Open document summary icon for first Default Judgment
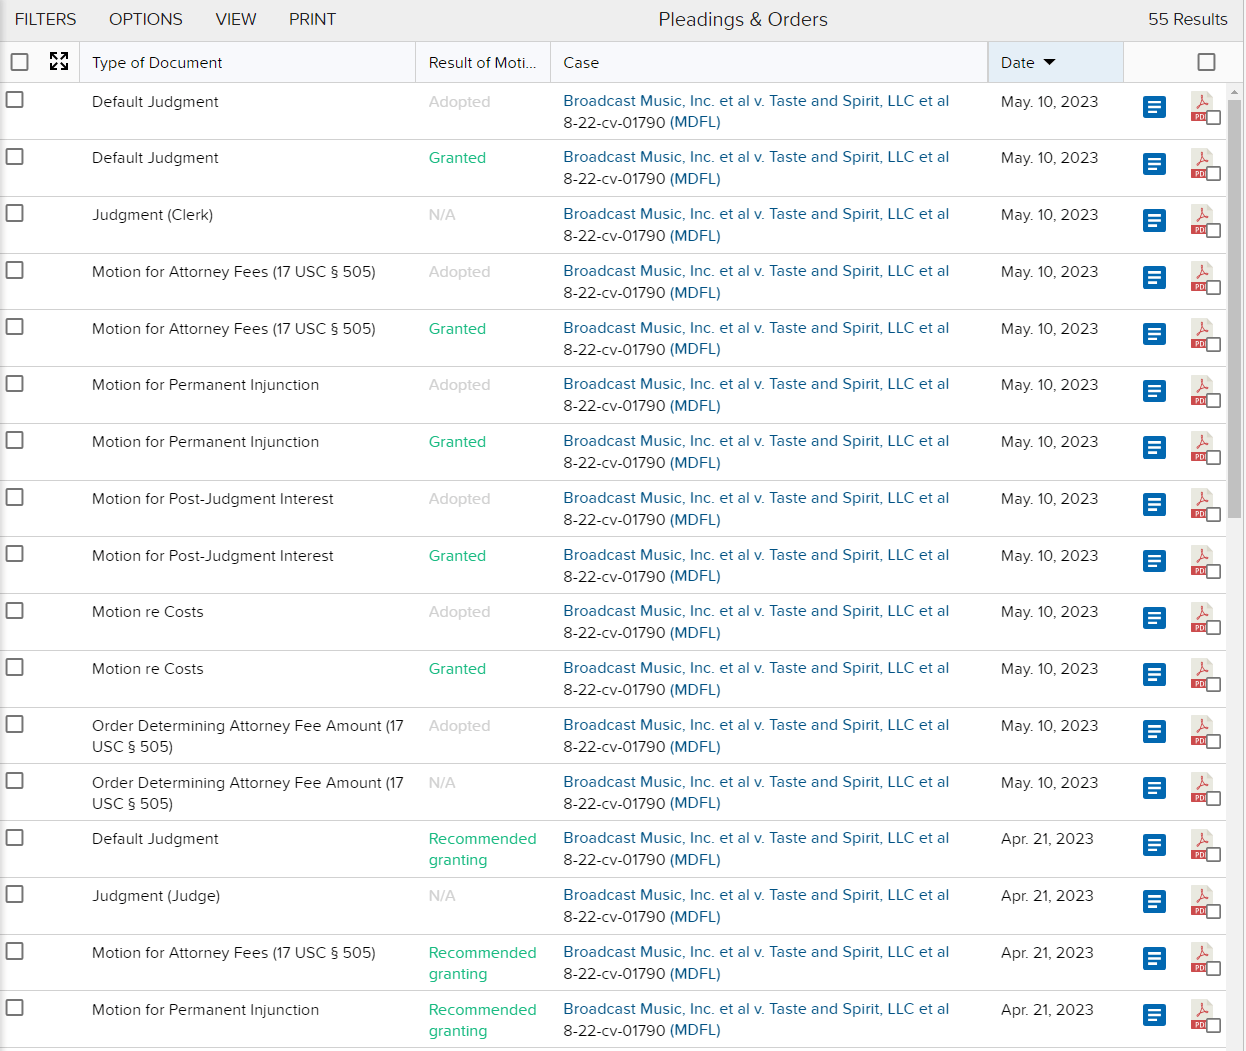 1154,107
